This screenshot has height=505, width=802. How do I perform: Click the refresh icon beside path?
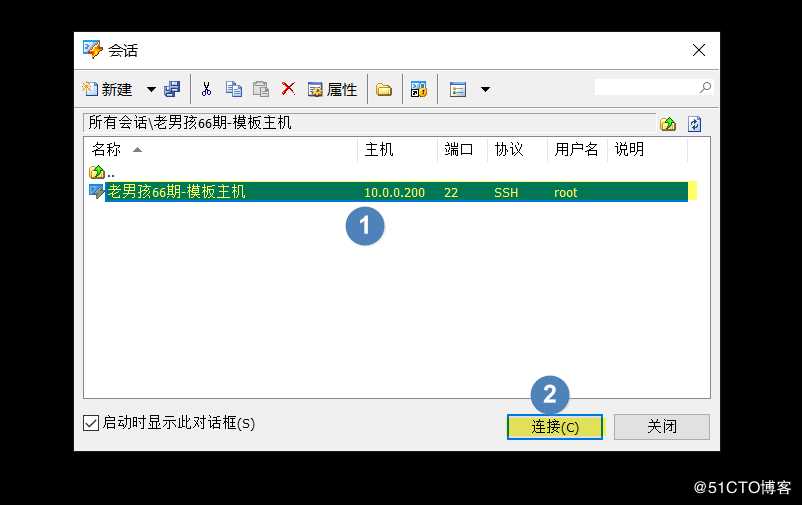694,124
